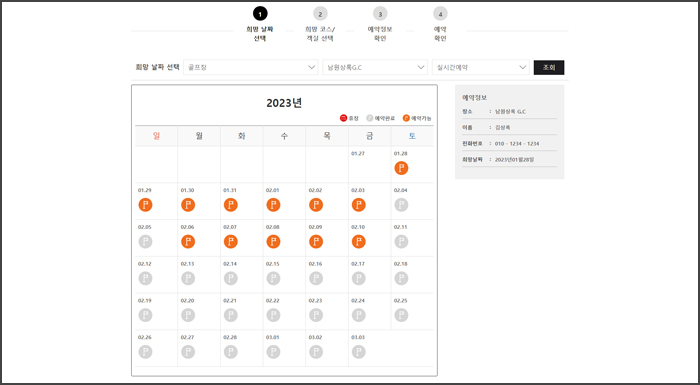Choose the orange flag icon on 02.10

coord(358,242)
